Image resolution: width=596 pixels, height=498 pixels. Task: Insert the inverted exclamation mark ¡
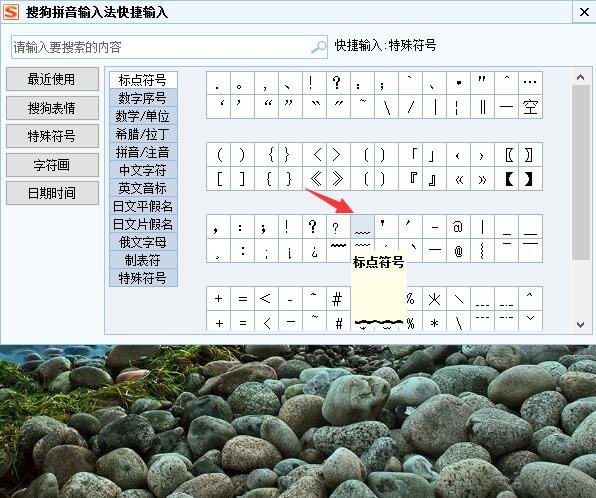[290, 251]
